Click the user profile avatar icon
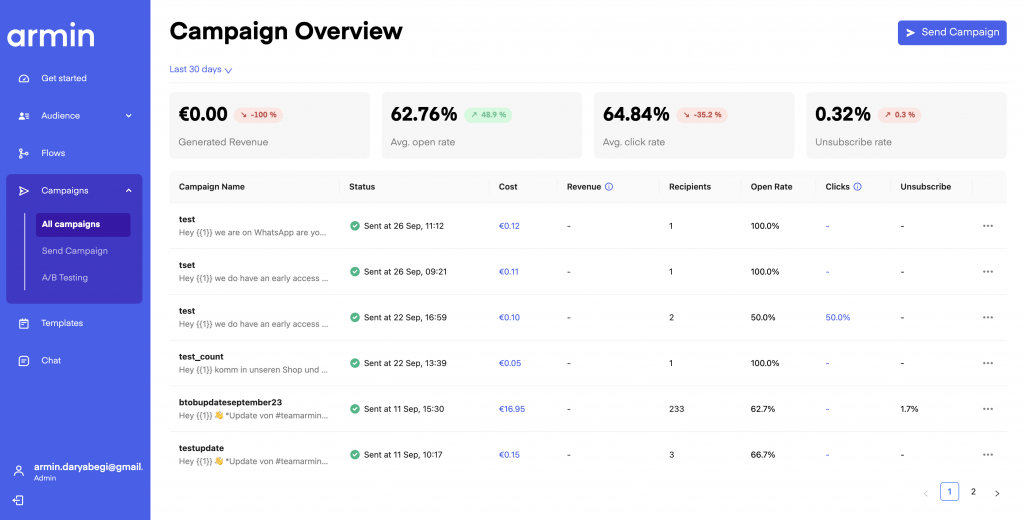Image resolution: width=1024 pixels, height=520 pixels. click(x=18, y=471)
